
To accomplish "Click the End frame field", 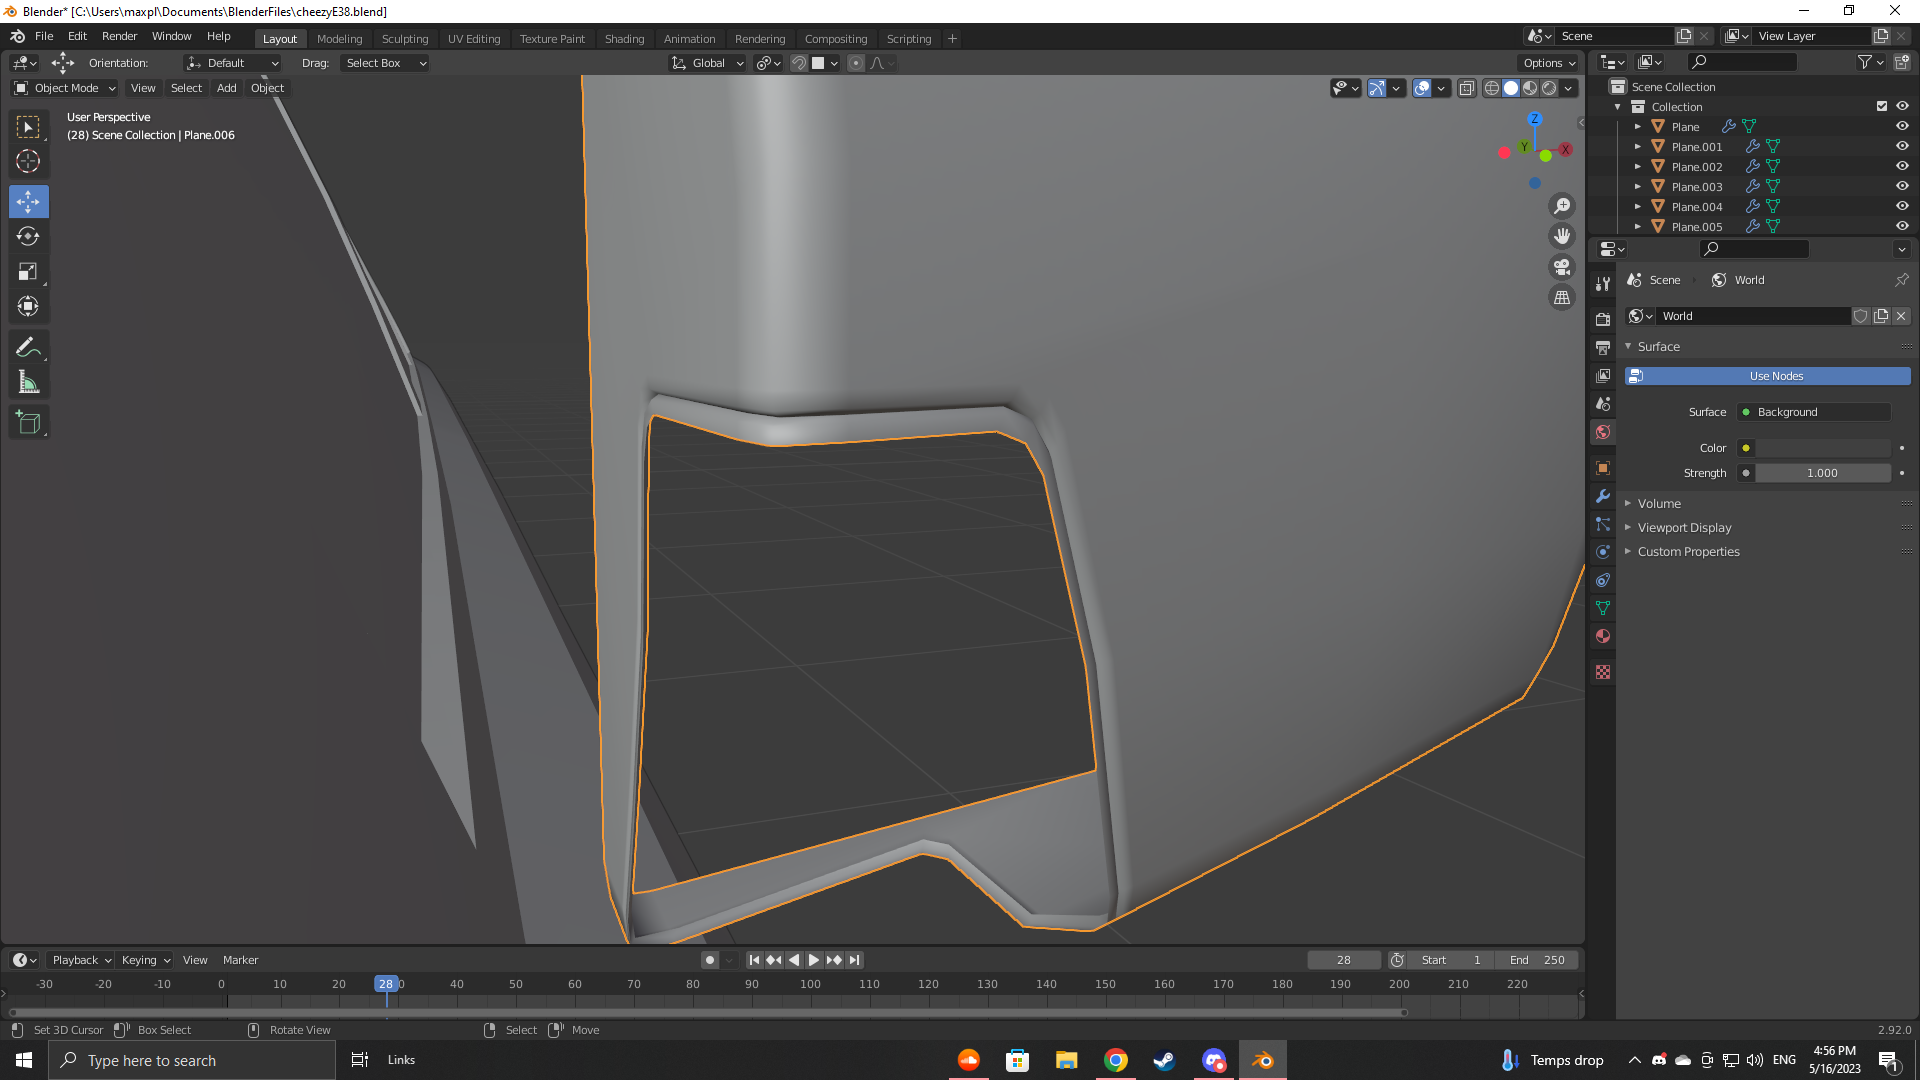I will (1537, 960).
